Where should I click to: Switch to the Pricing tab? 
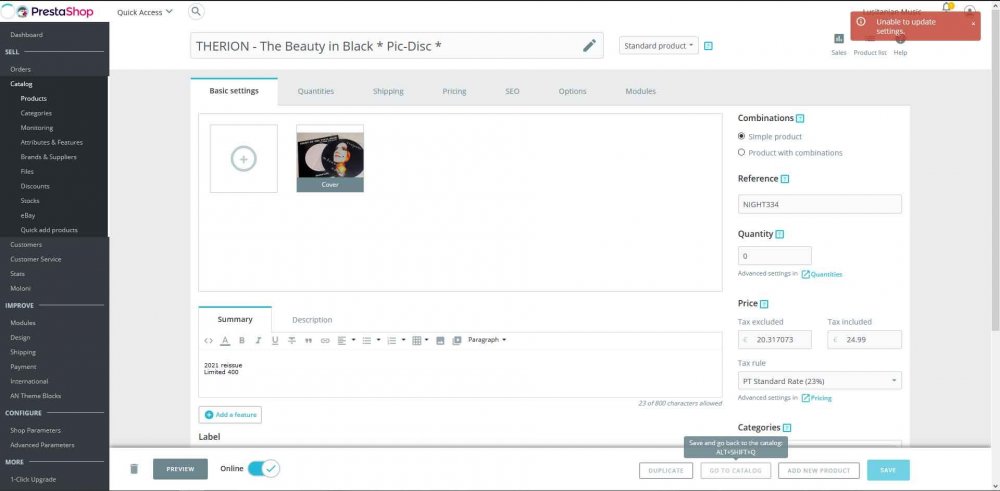454,91
